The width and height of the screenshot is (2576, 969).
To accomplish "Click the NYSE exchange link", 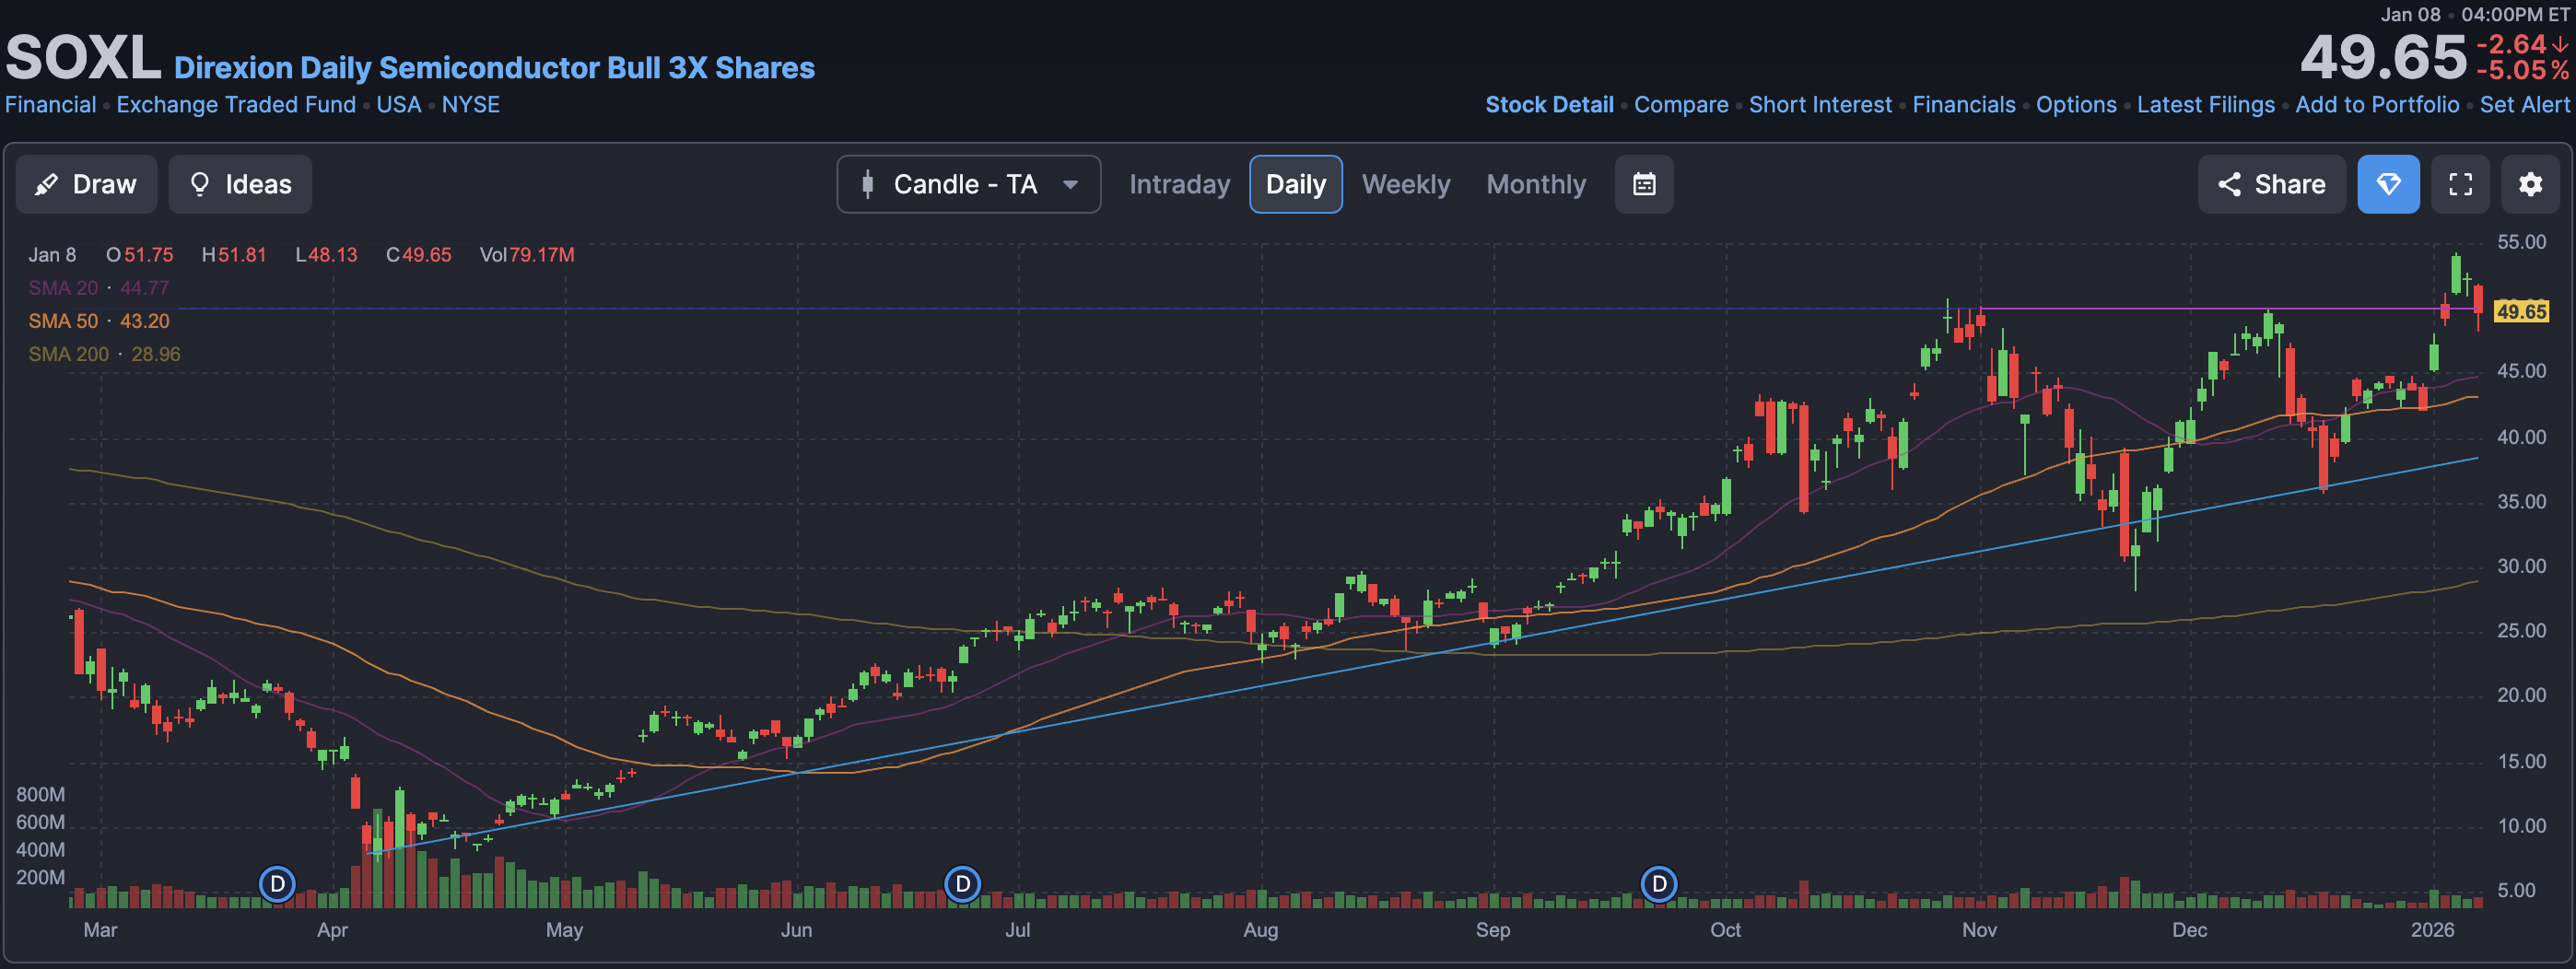I will pyautogui.click(x=471, y=105).
